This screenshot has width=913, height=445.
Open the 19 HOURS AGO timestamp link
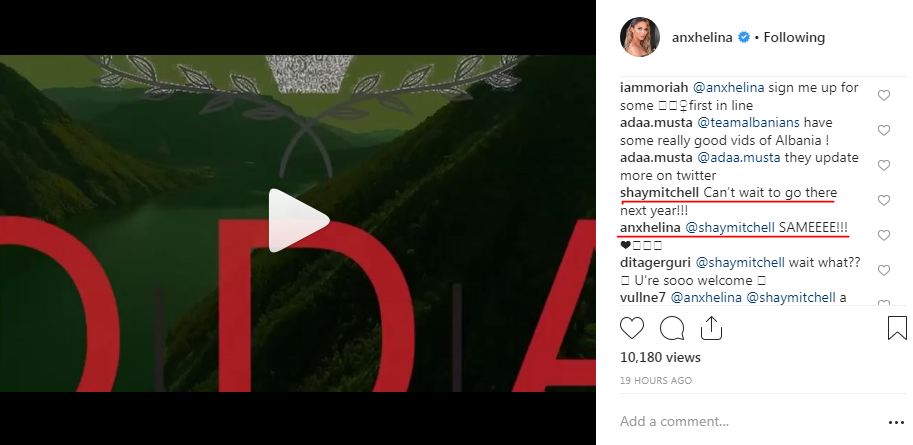(x=656, y=380)
